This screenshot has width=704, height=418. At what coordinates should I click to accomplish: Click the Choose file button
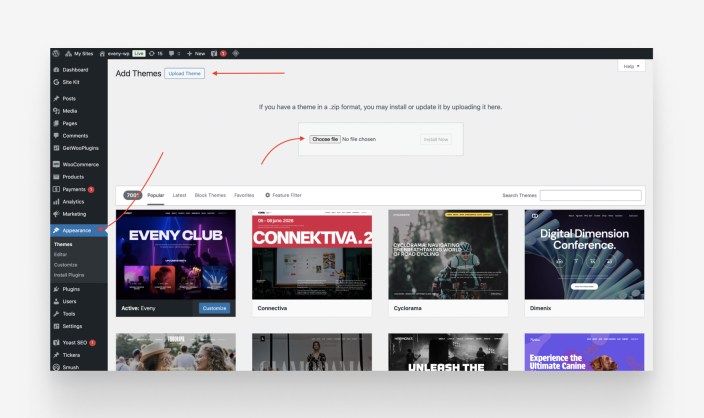pos(325,139)
